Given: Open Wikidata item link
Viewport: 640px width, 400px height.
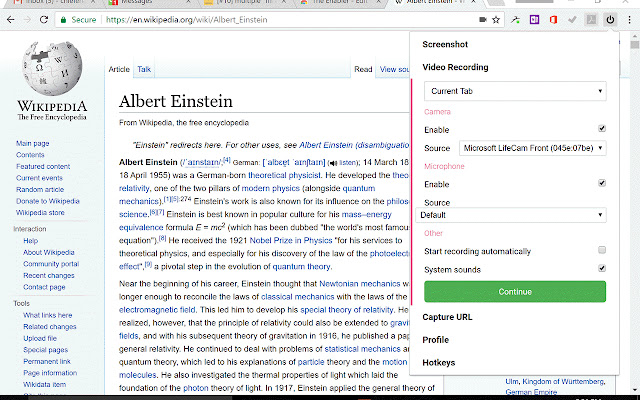Looking at the screenshot, I should click(x=44, y=384).
